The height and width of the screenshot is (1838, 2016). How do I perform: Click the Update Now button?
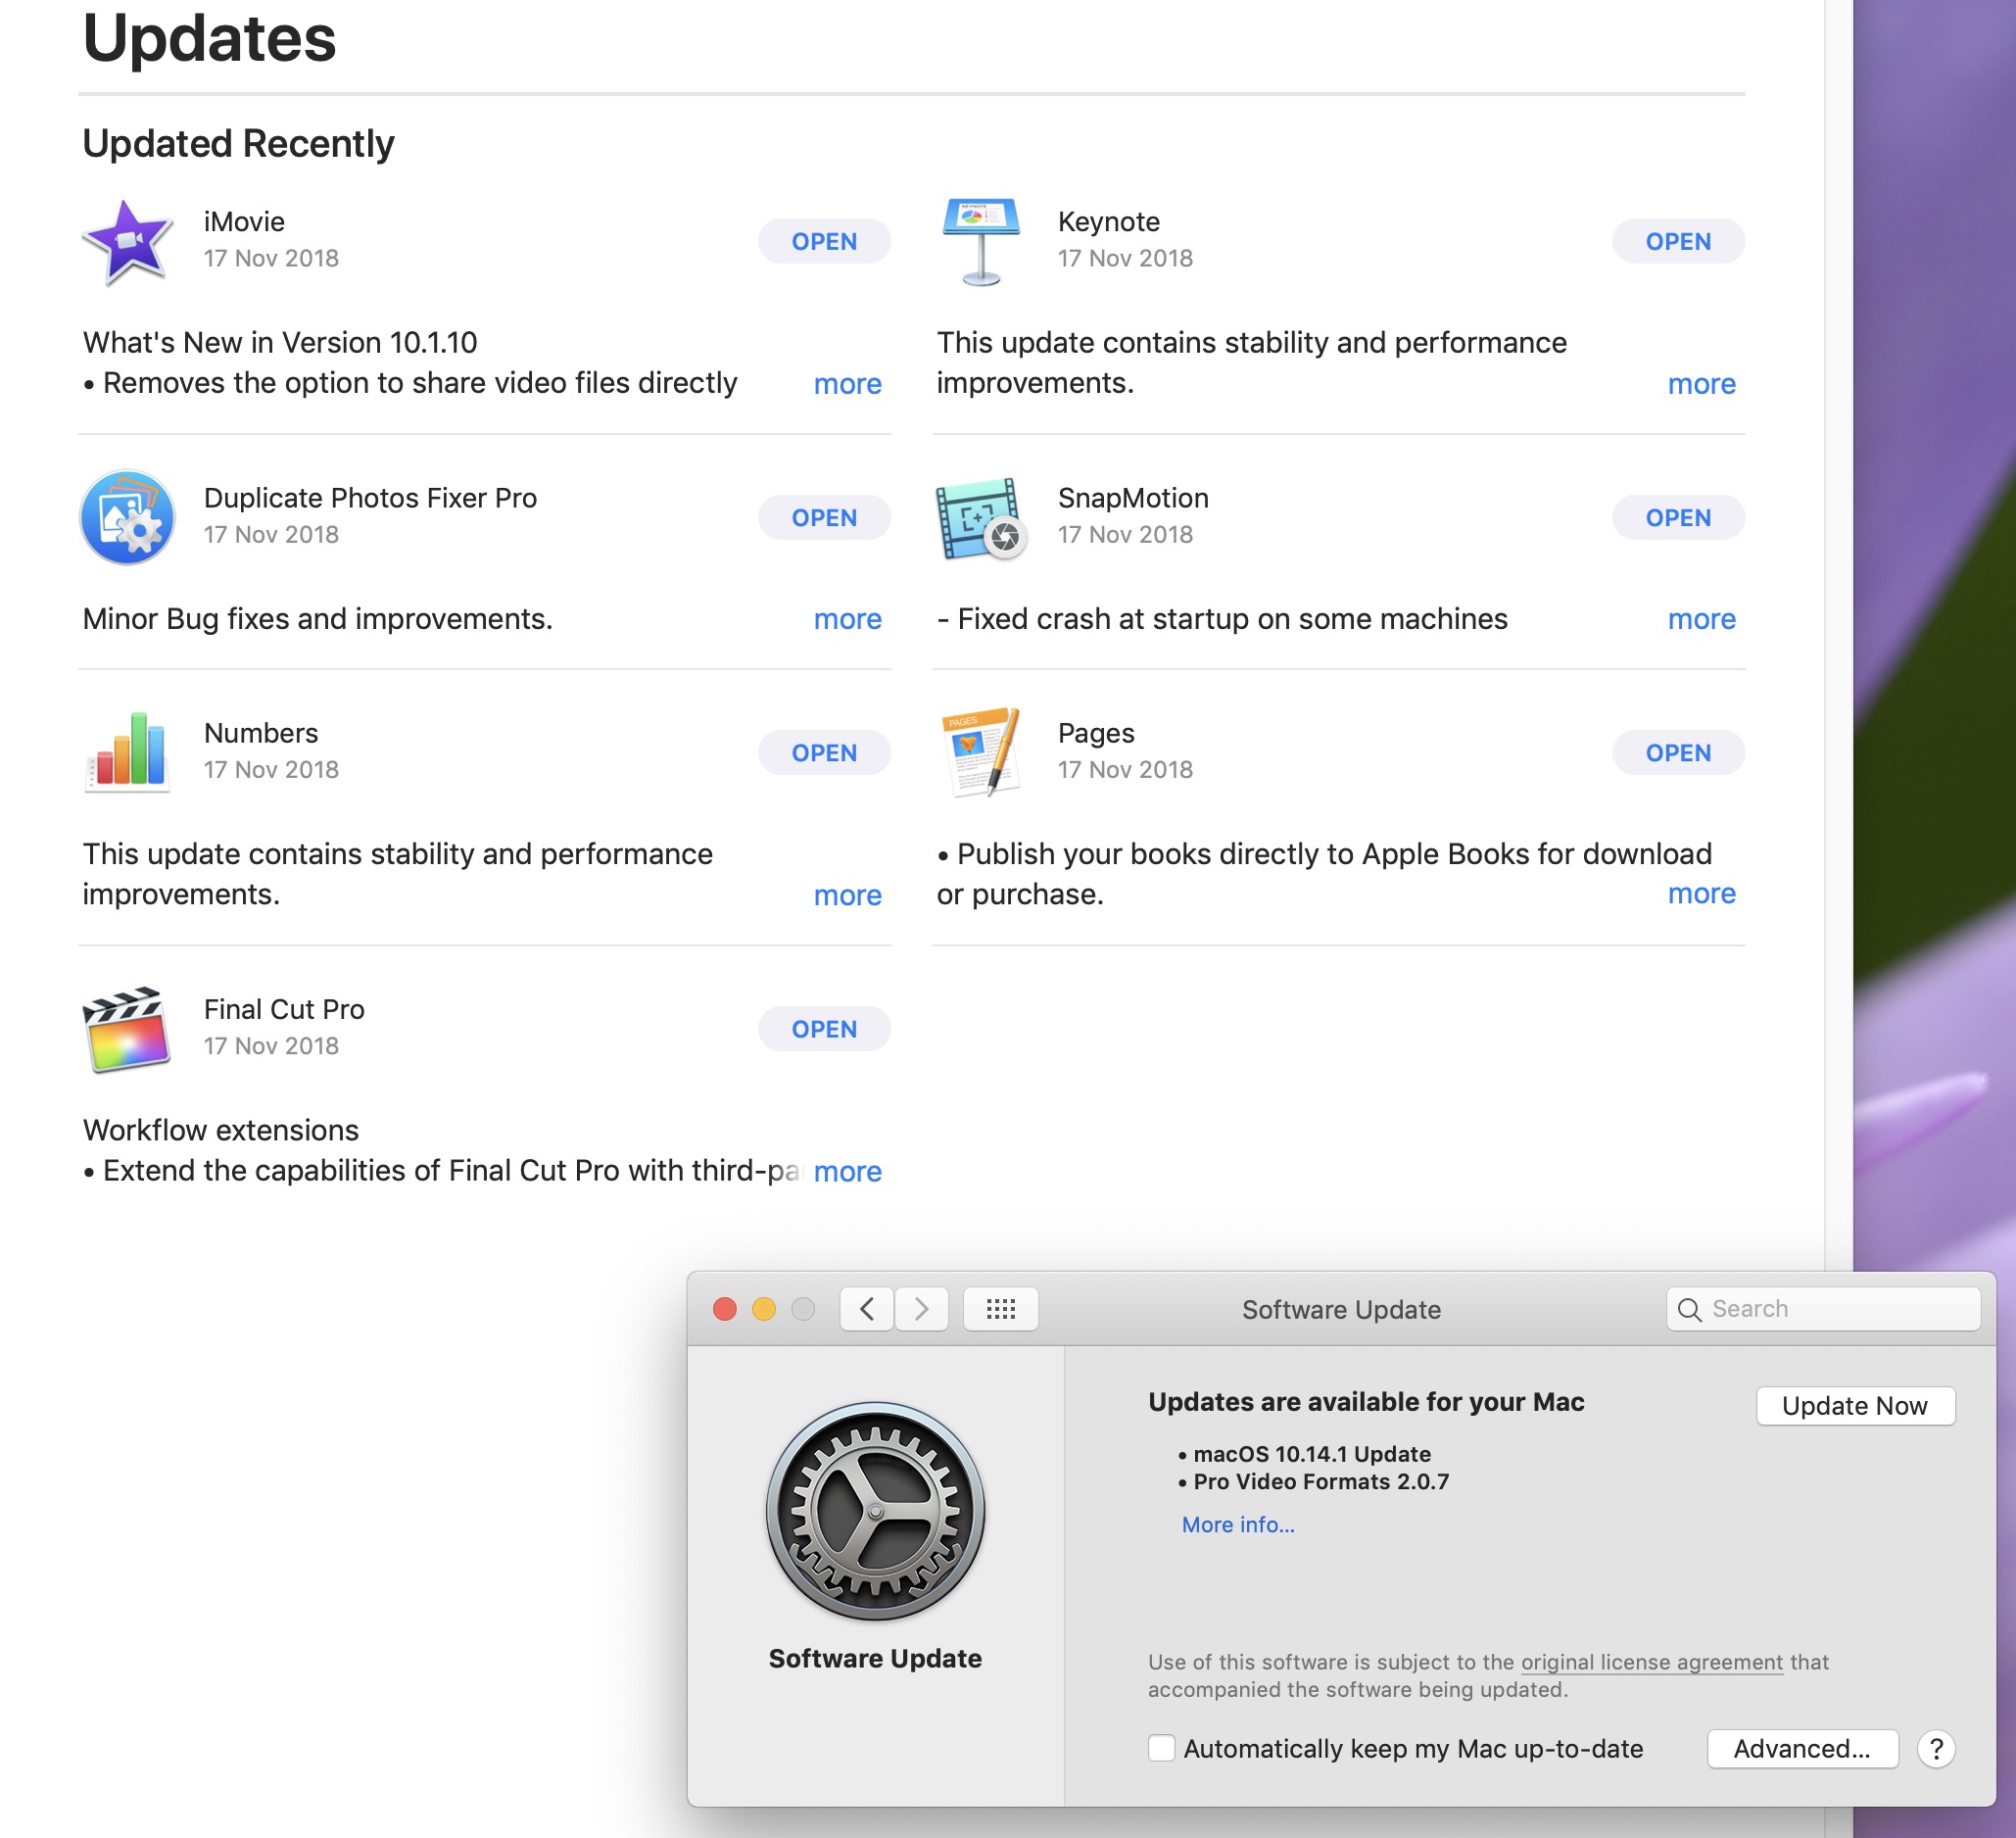[1855, 1405]
